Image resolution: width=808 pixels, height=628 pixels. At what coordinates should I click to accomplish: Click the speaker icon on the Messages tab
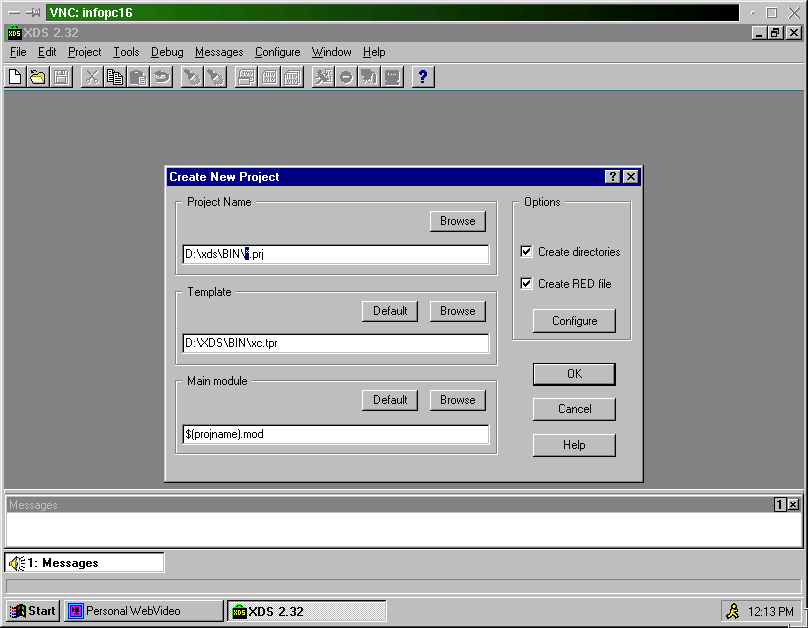click(x=17, y=563)
